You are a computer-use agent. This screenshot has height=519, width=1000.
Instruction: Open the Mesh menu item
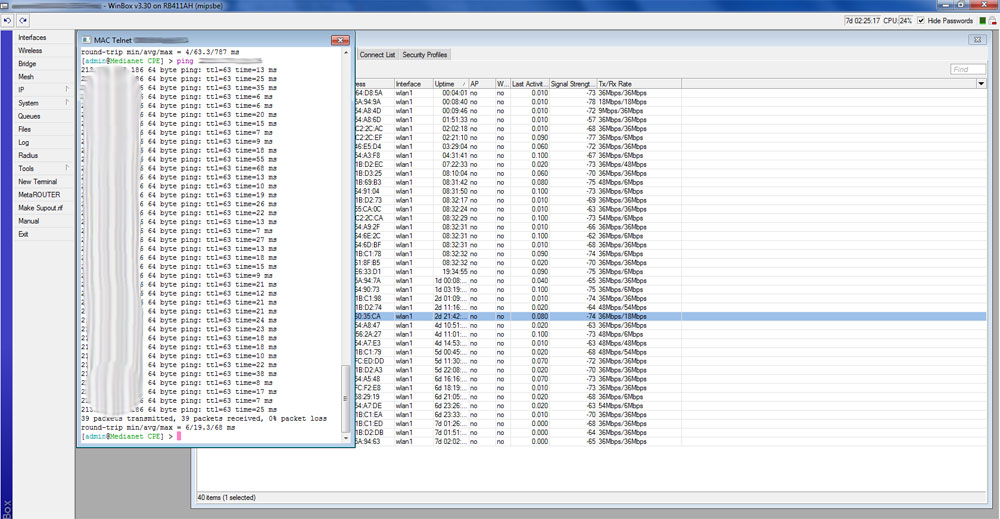click(26, 77)
